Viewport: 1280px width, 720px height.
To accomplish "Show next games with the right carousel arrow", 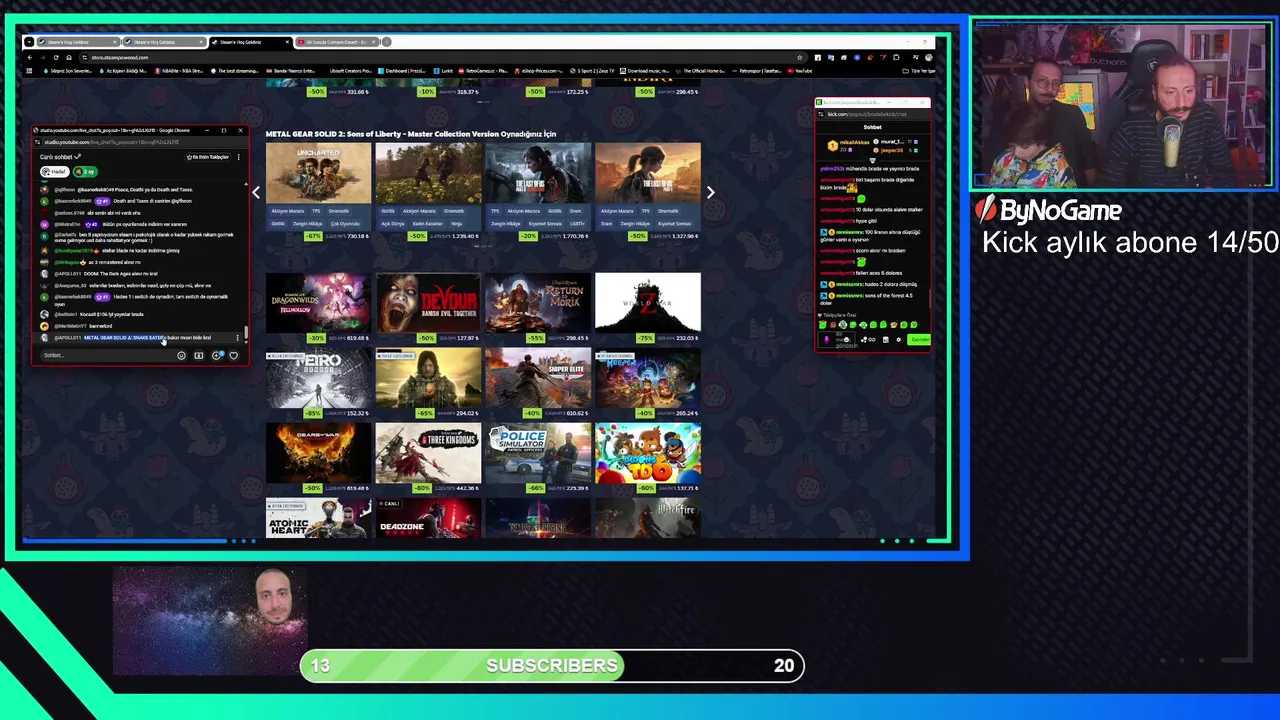I will [x=710, y=192].
